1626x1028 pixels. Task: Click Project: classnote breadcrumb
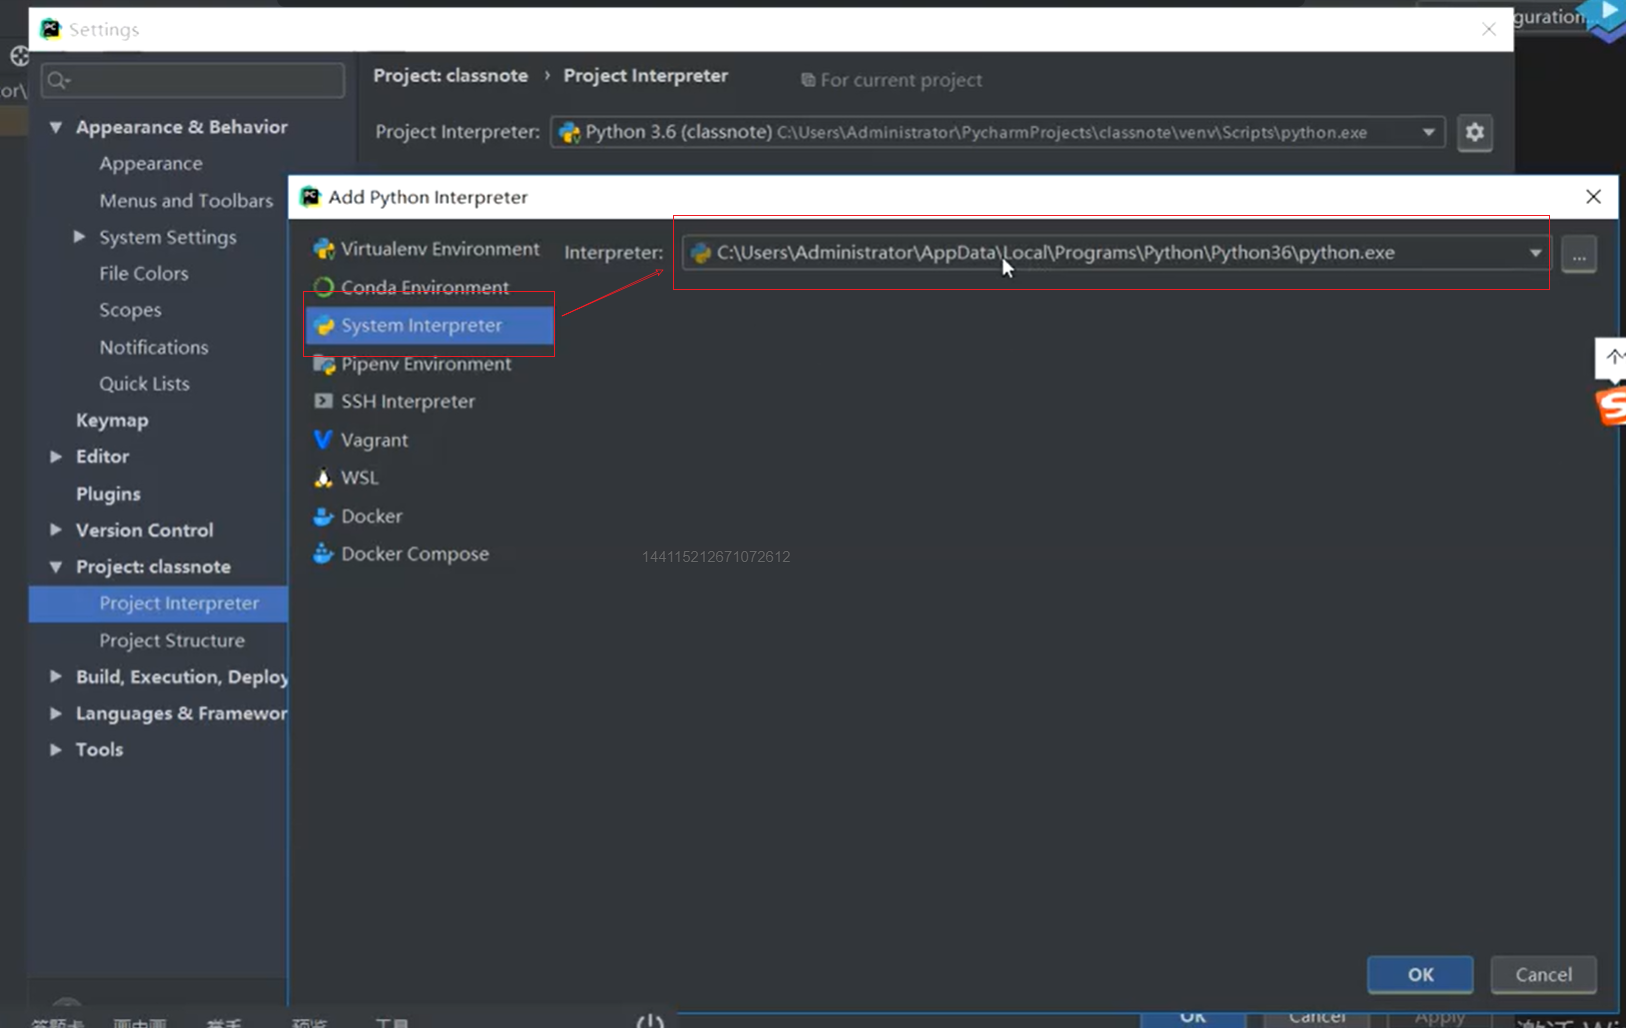[451, 76]
